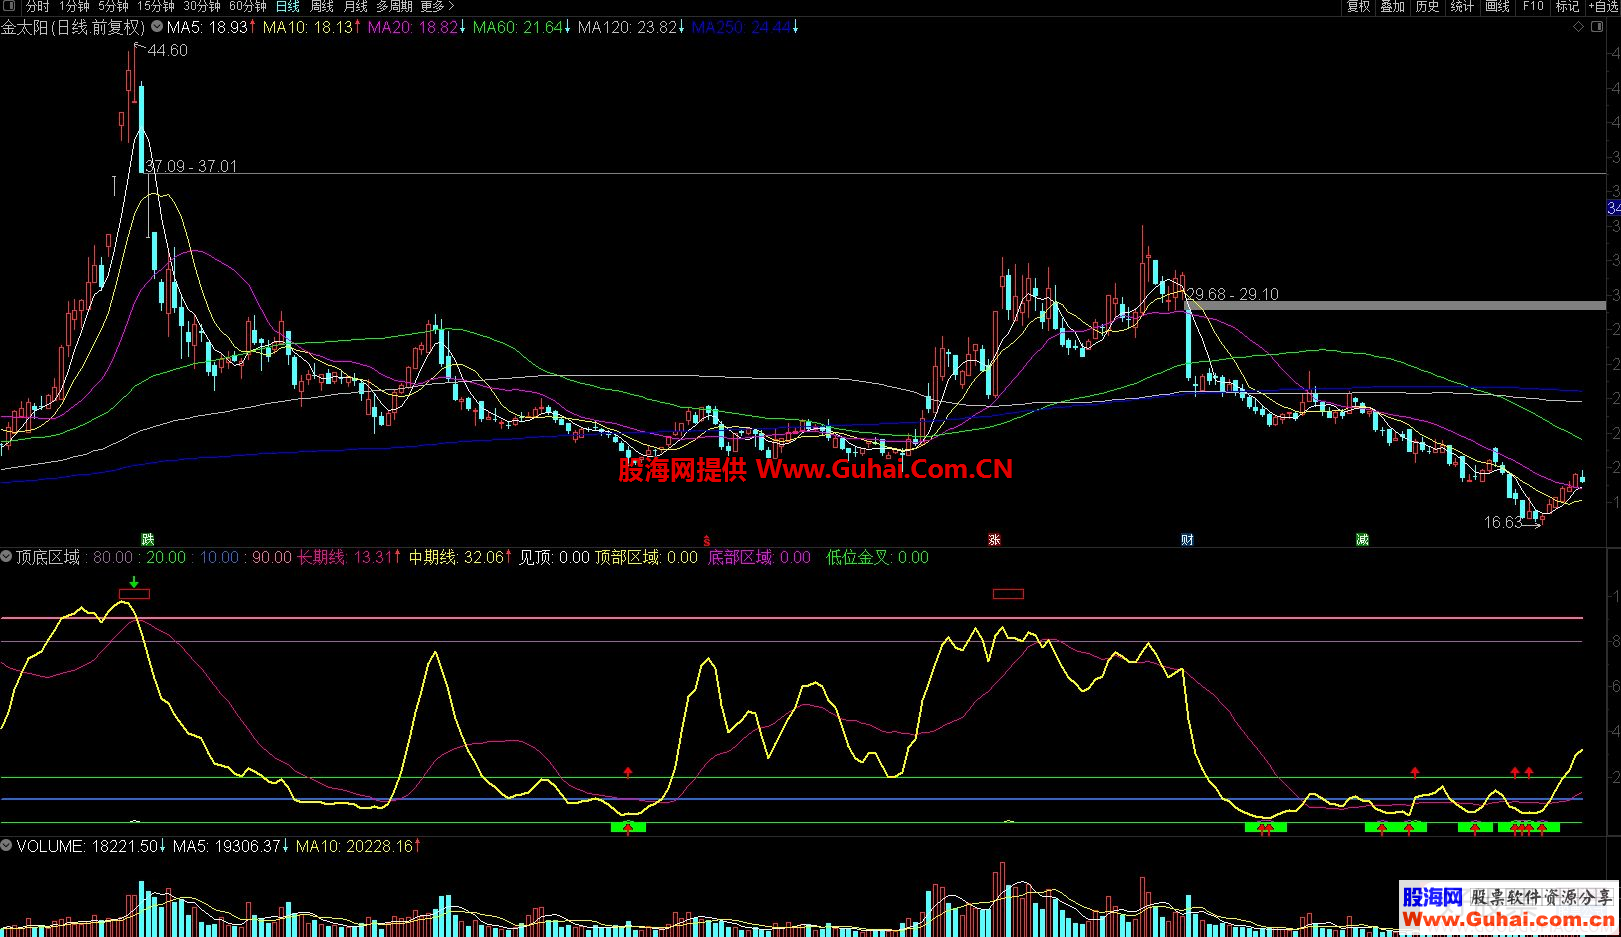The image size is (1621, 937).
Task: Click the 底部区域: 0.00 value
Action: (759, 557)
